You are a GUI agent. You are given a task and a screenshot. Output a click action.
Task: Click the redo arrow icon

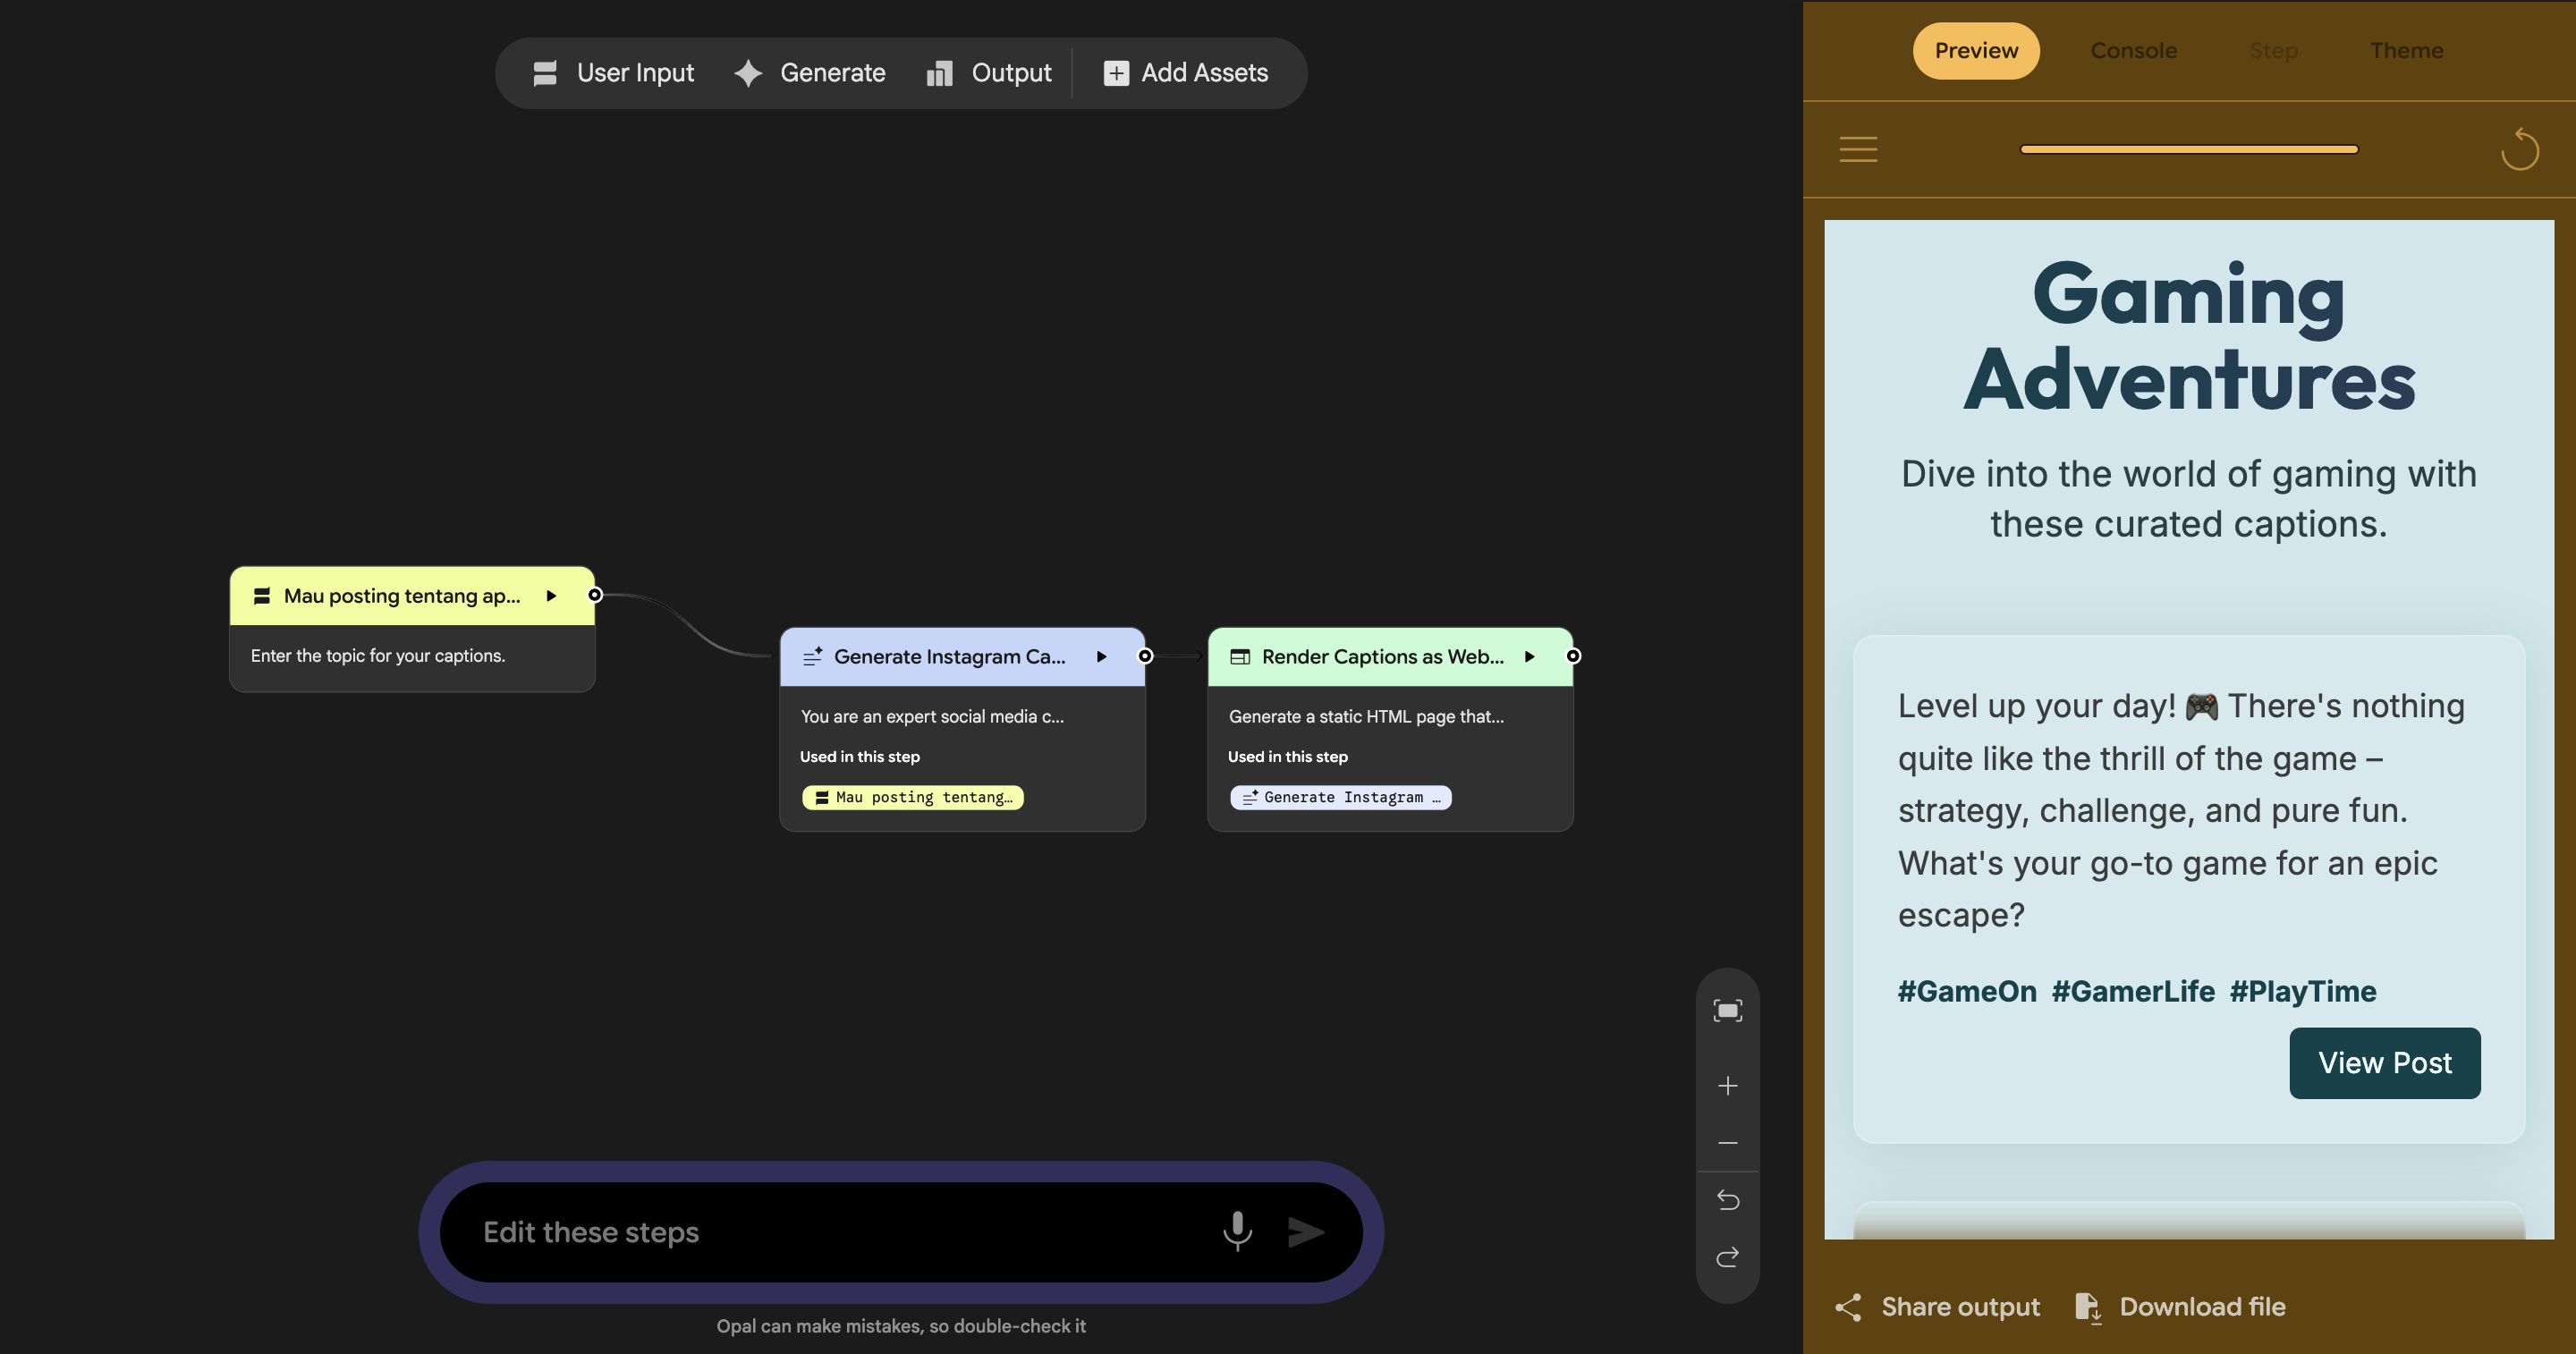[x=1727, y=1257]
